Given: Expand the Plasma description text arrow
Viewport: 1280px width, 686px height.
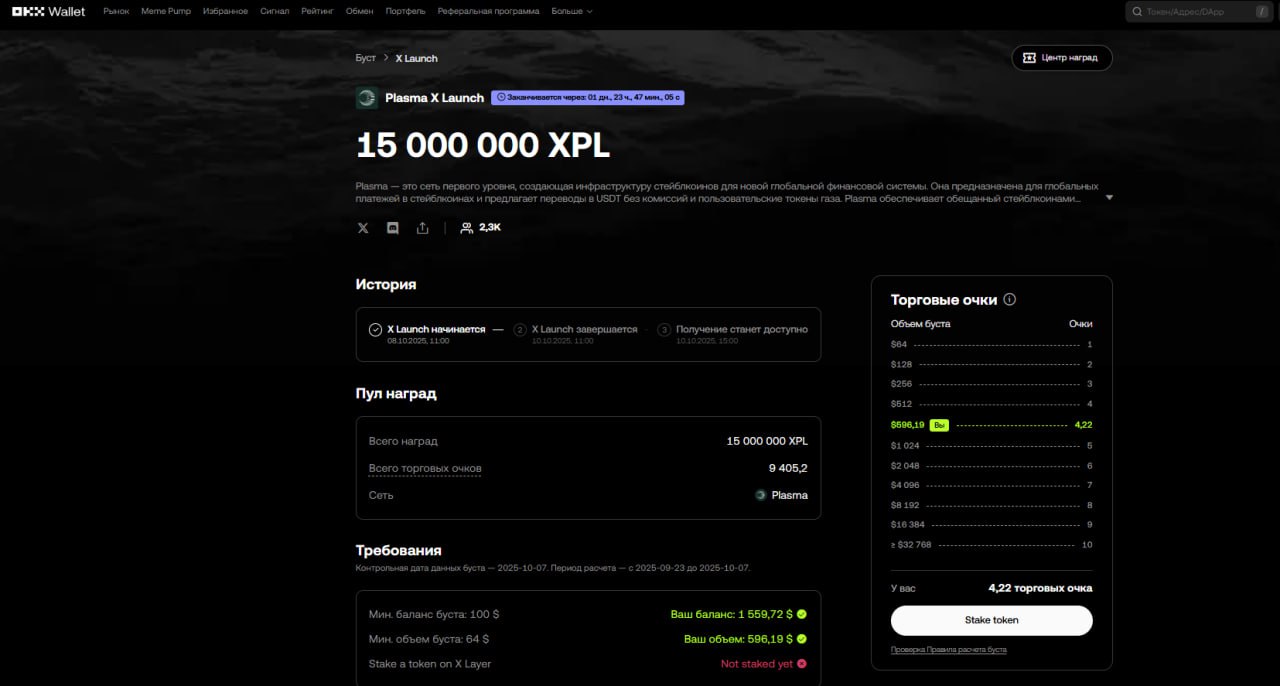Looking at the screenshot, I should click(x=1108, y=198).
